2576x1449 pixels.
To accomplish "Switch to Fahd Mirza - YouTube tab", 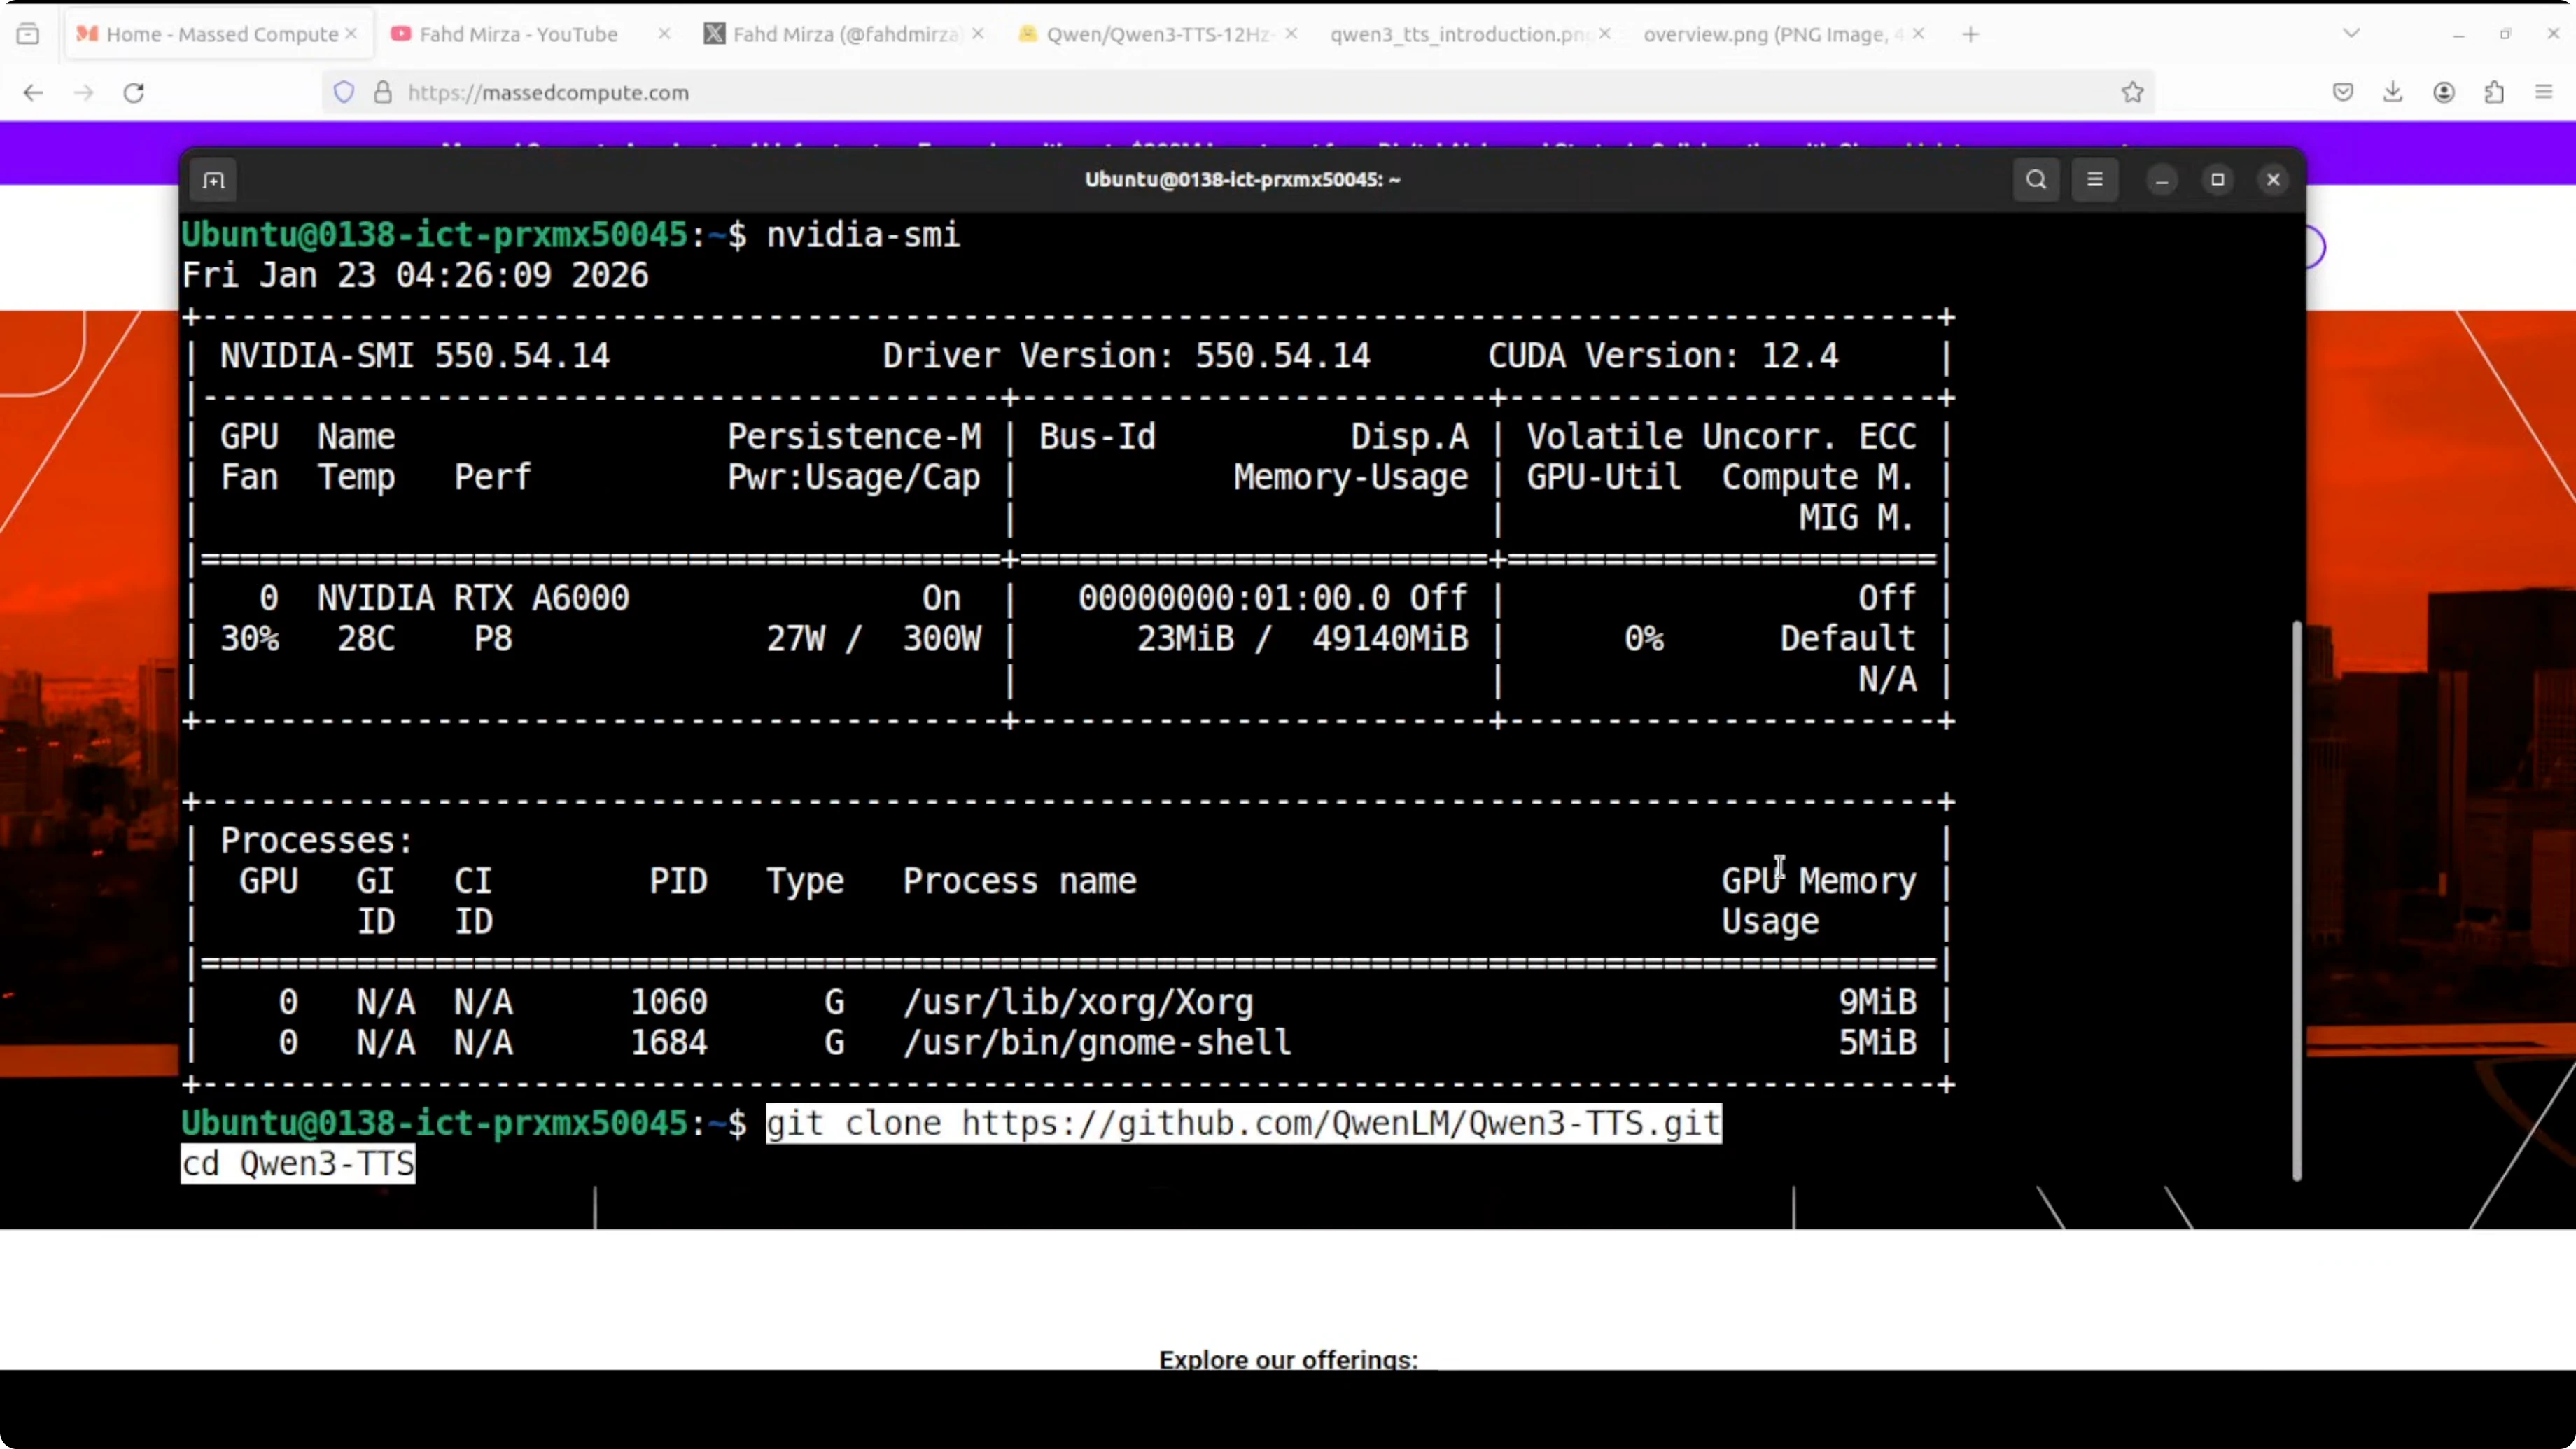I will pyautogui.click(x=518, y=34).
